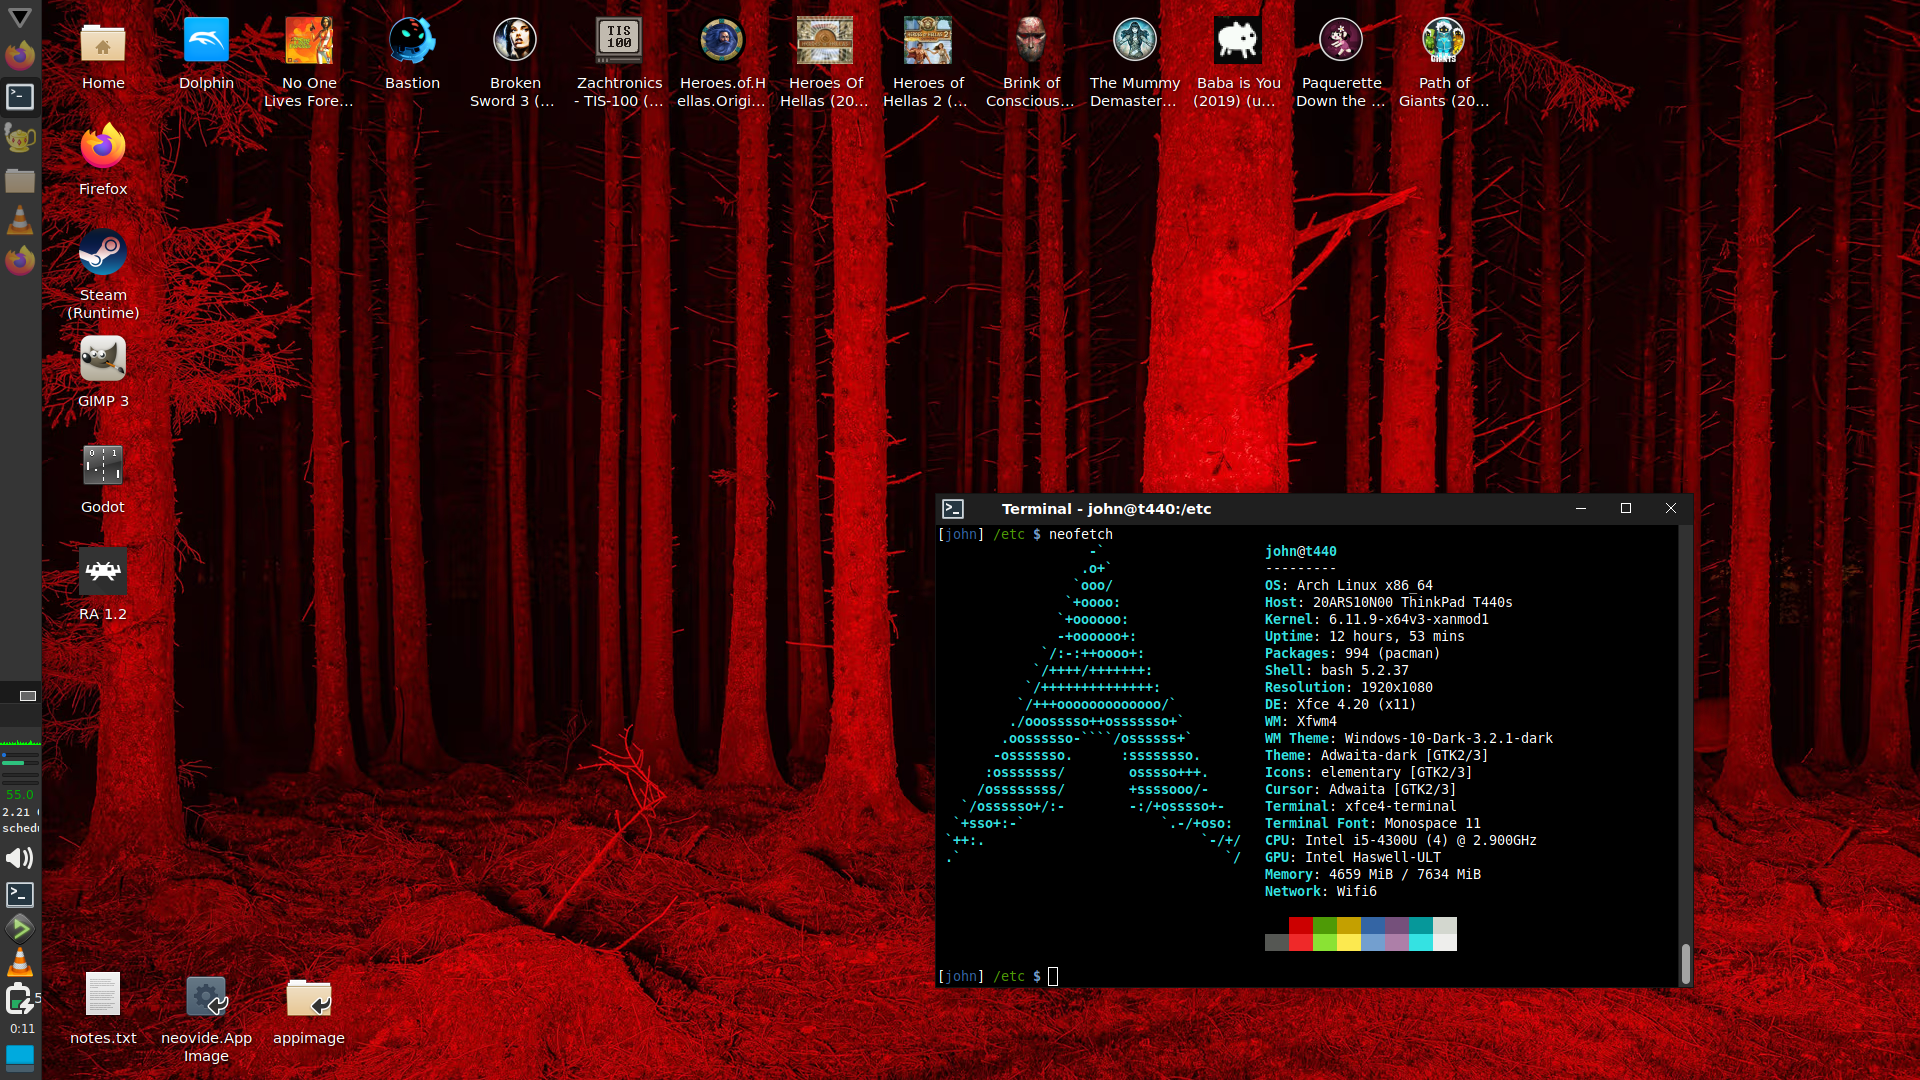This screenshot has width=1920, height=1080.
Task: Open the RA 1.2 RetroArch icon
Action: [103, 585]
